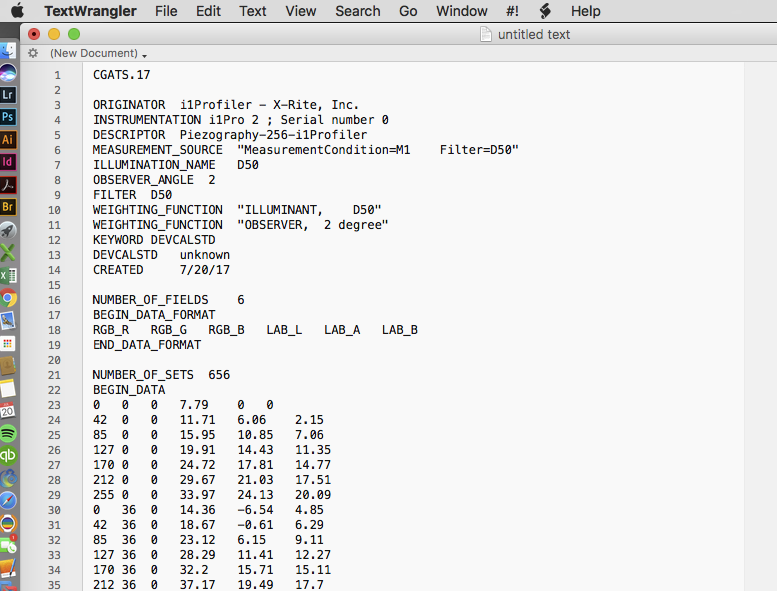Open Adobe Illustrator in the Dock
This screenshot has height=591, width=777.
8,140
